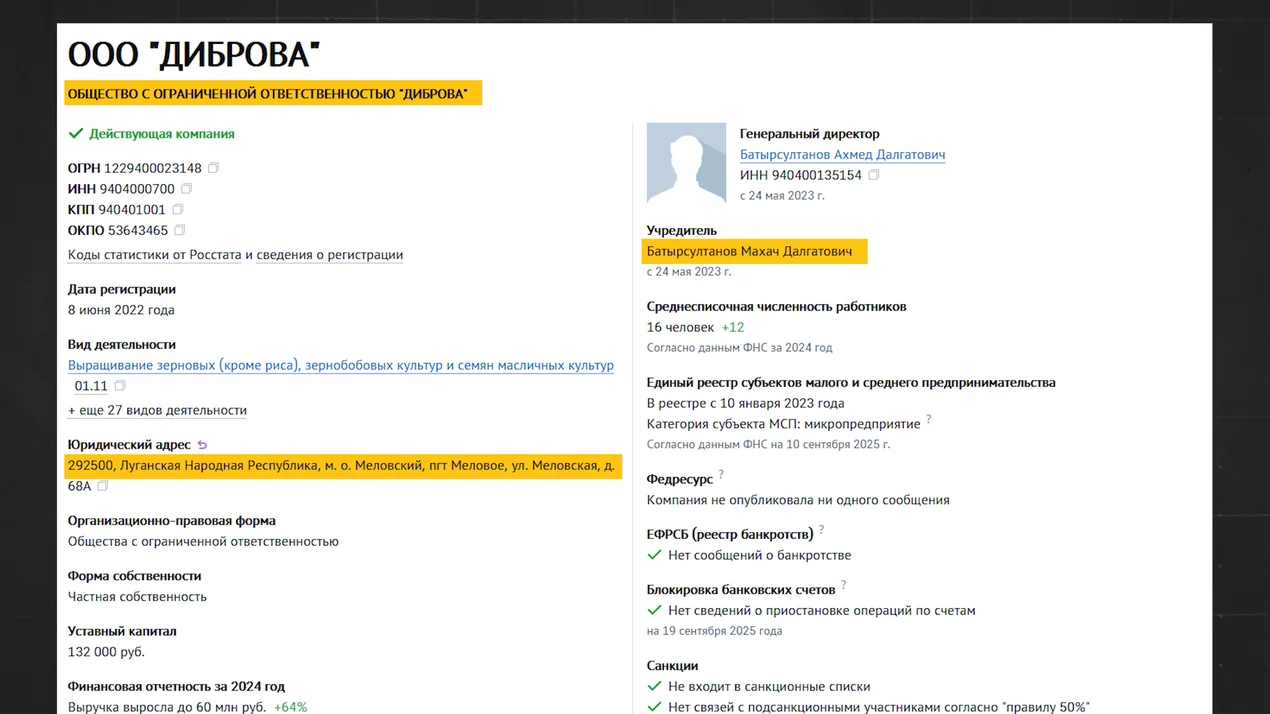Click the Организационно-правовая форма heading
This screenshot has height=714, width=1270.
tap(172, 521)
